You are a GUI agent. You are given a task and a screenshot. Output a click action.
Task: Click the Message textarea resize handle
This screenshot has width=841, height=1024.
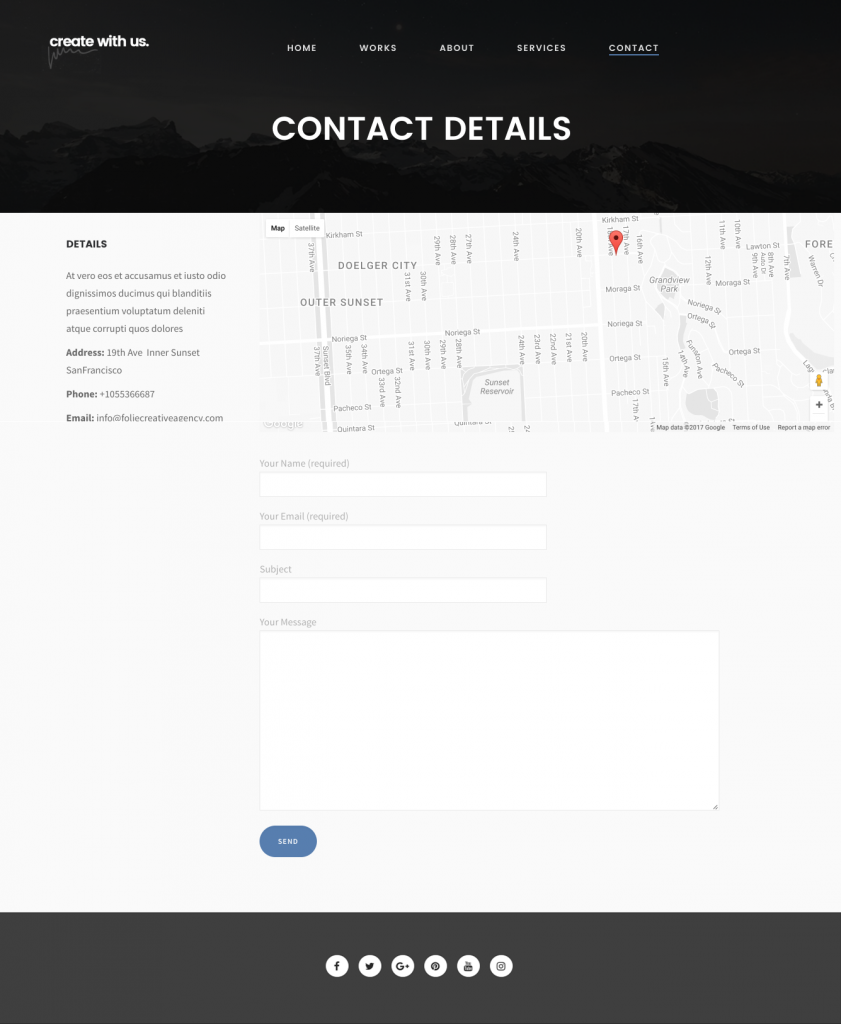(x=715, y=807)
